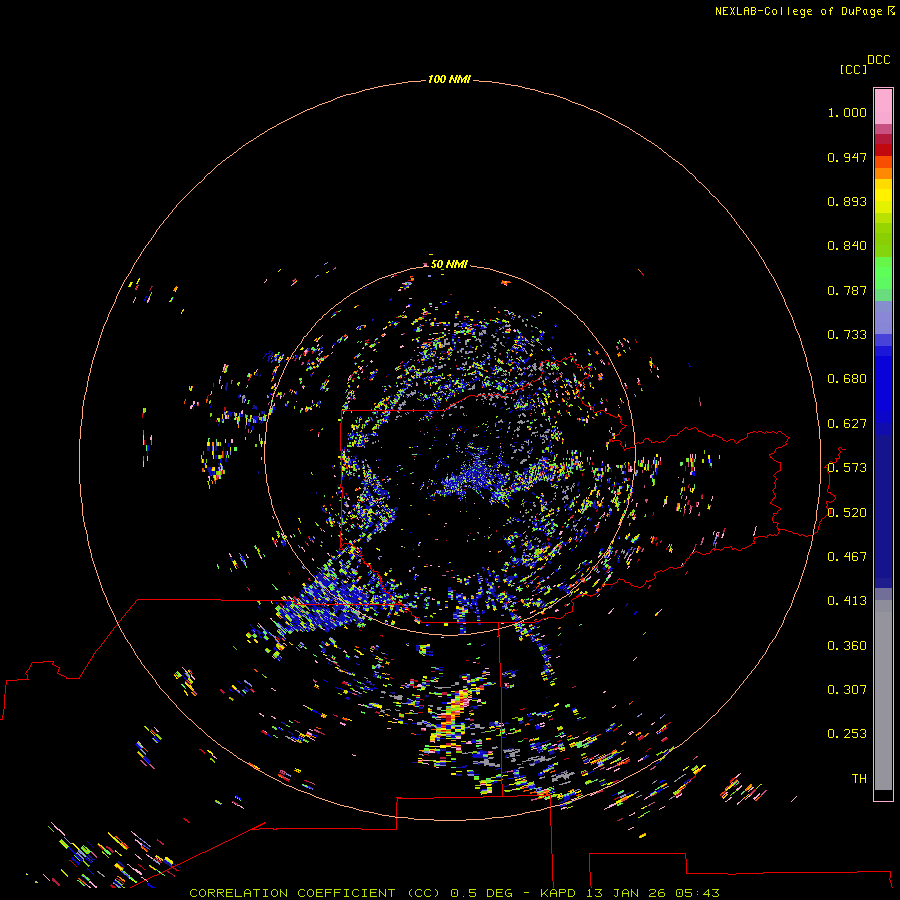The height and width of the screenshot is (900, 900).
Task: Click the DCC [CC] legend title
Action: [x=864, y=64]
